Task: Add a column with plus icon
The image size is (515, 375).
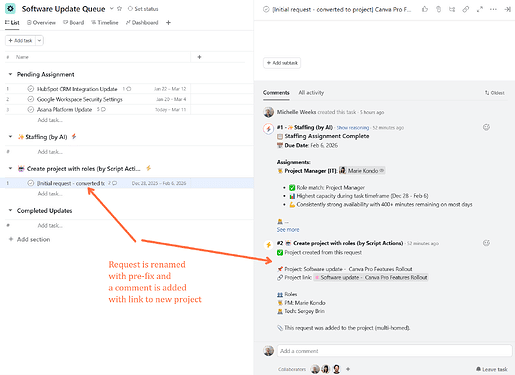Action: click(x=199, y=57)
